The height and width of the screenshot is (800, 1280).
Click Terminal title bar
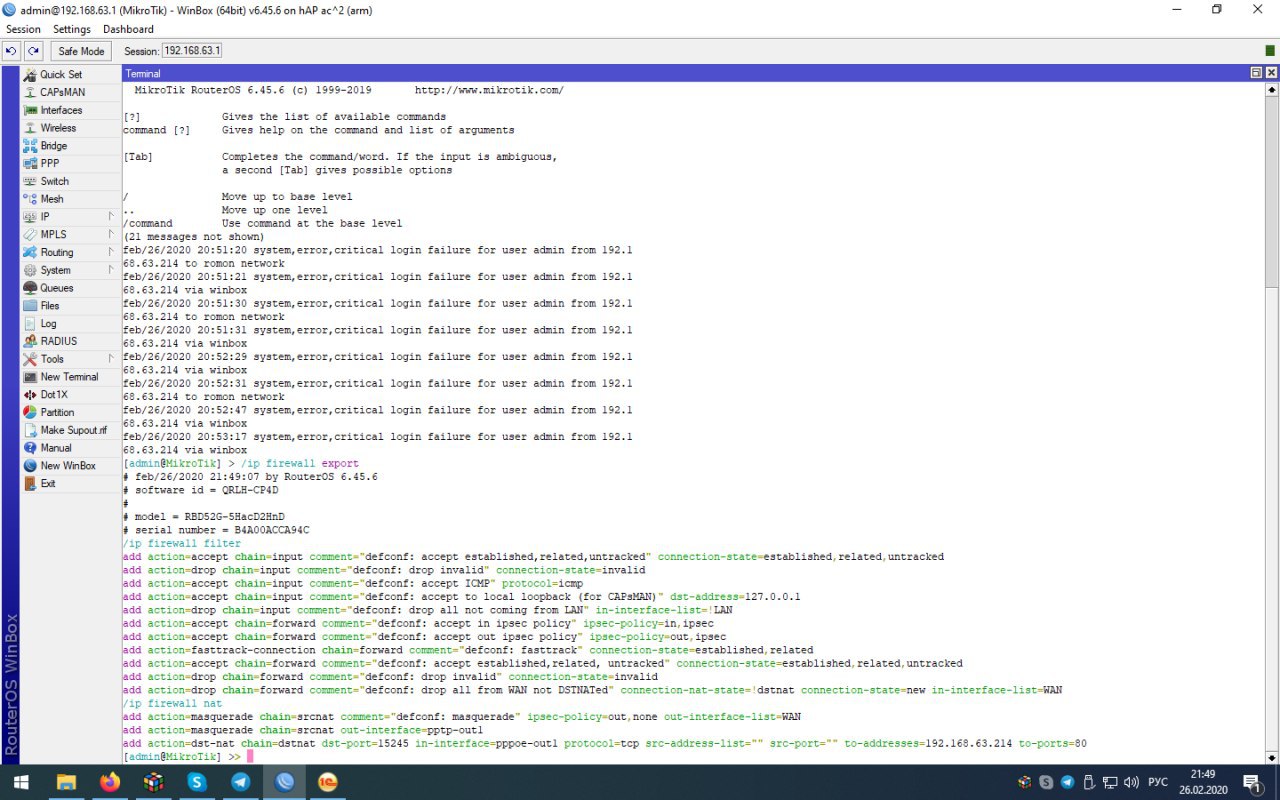pyautogui.click(x=685, y=73)
